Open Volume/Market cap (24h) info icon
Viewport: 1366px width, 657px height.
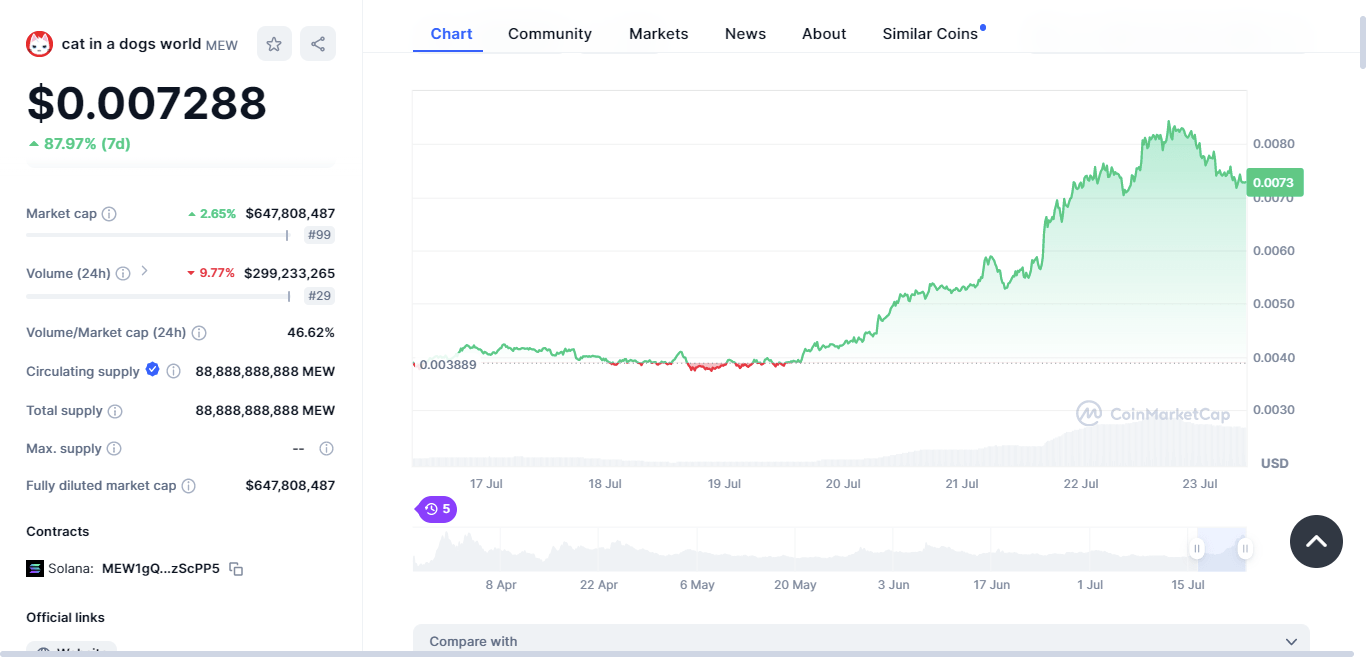(199, 333)
